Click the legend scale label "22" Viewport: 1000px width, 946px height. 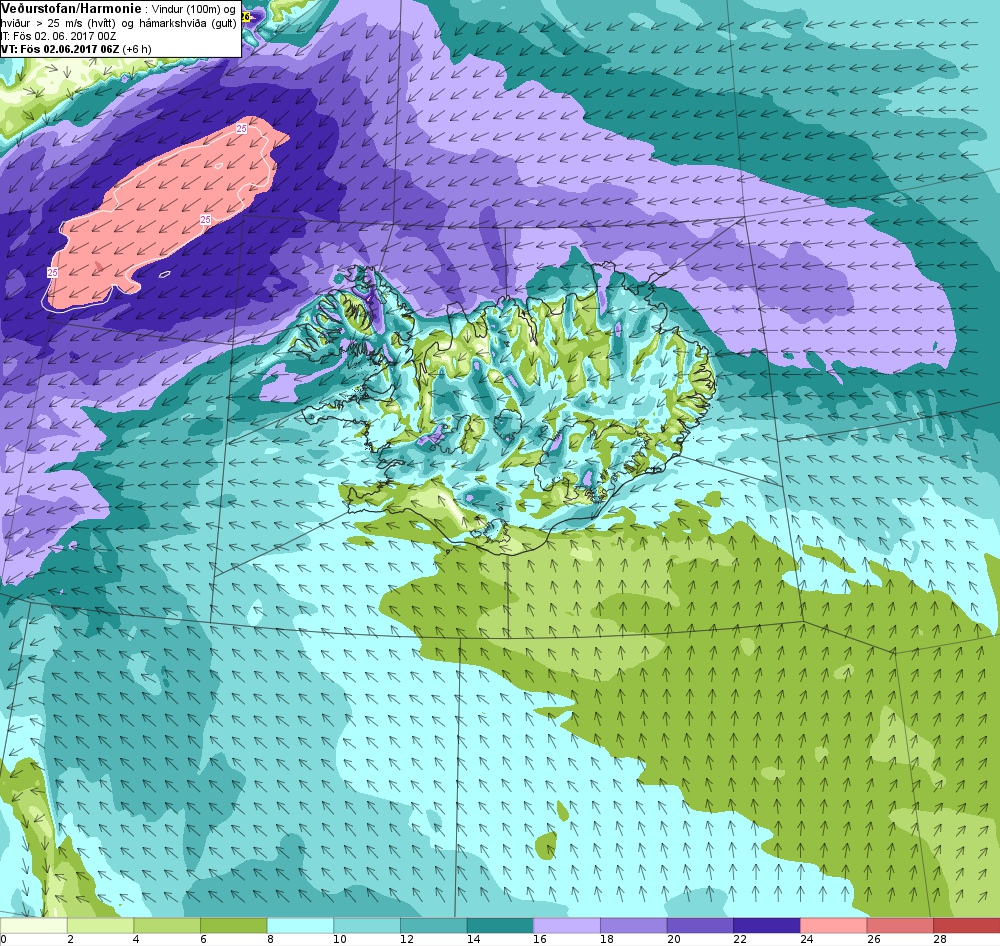click(740, 939)
